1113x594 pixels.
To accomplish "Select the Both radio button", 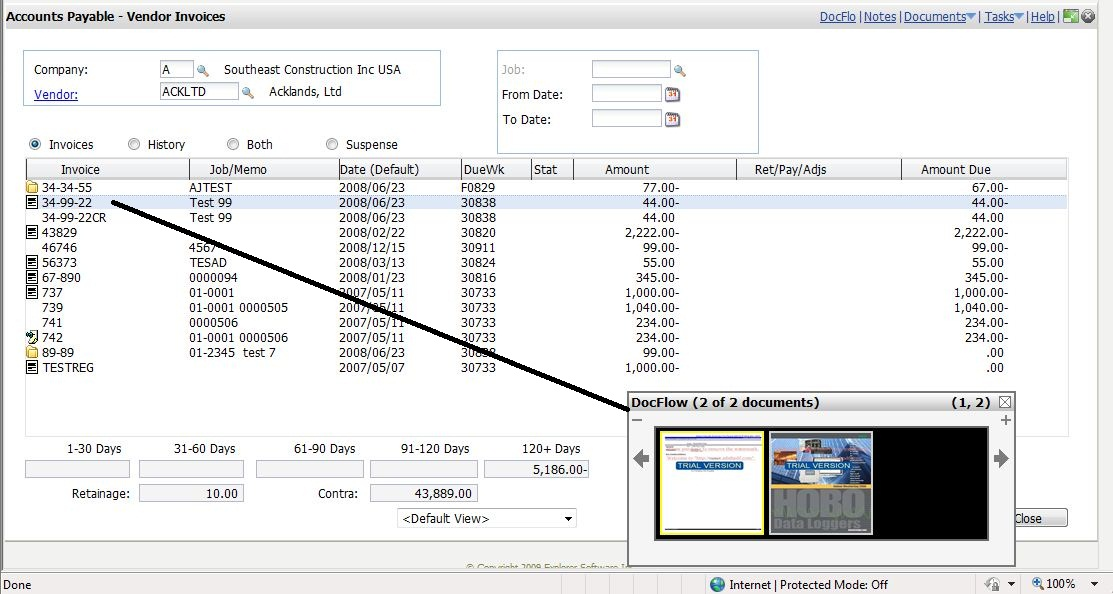I will coord(233,144).
